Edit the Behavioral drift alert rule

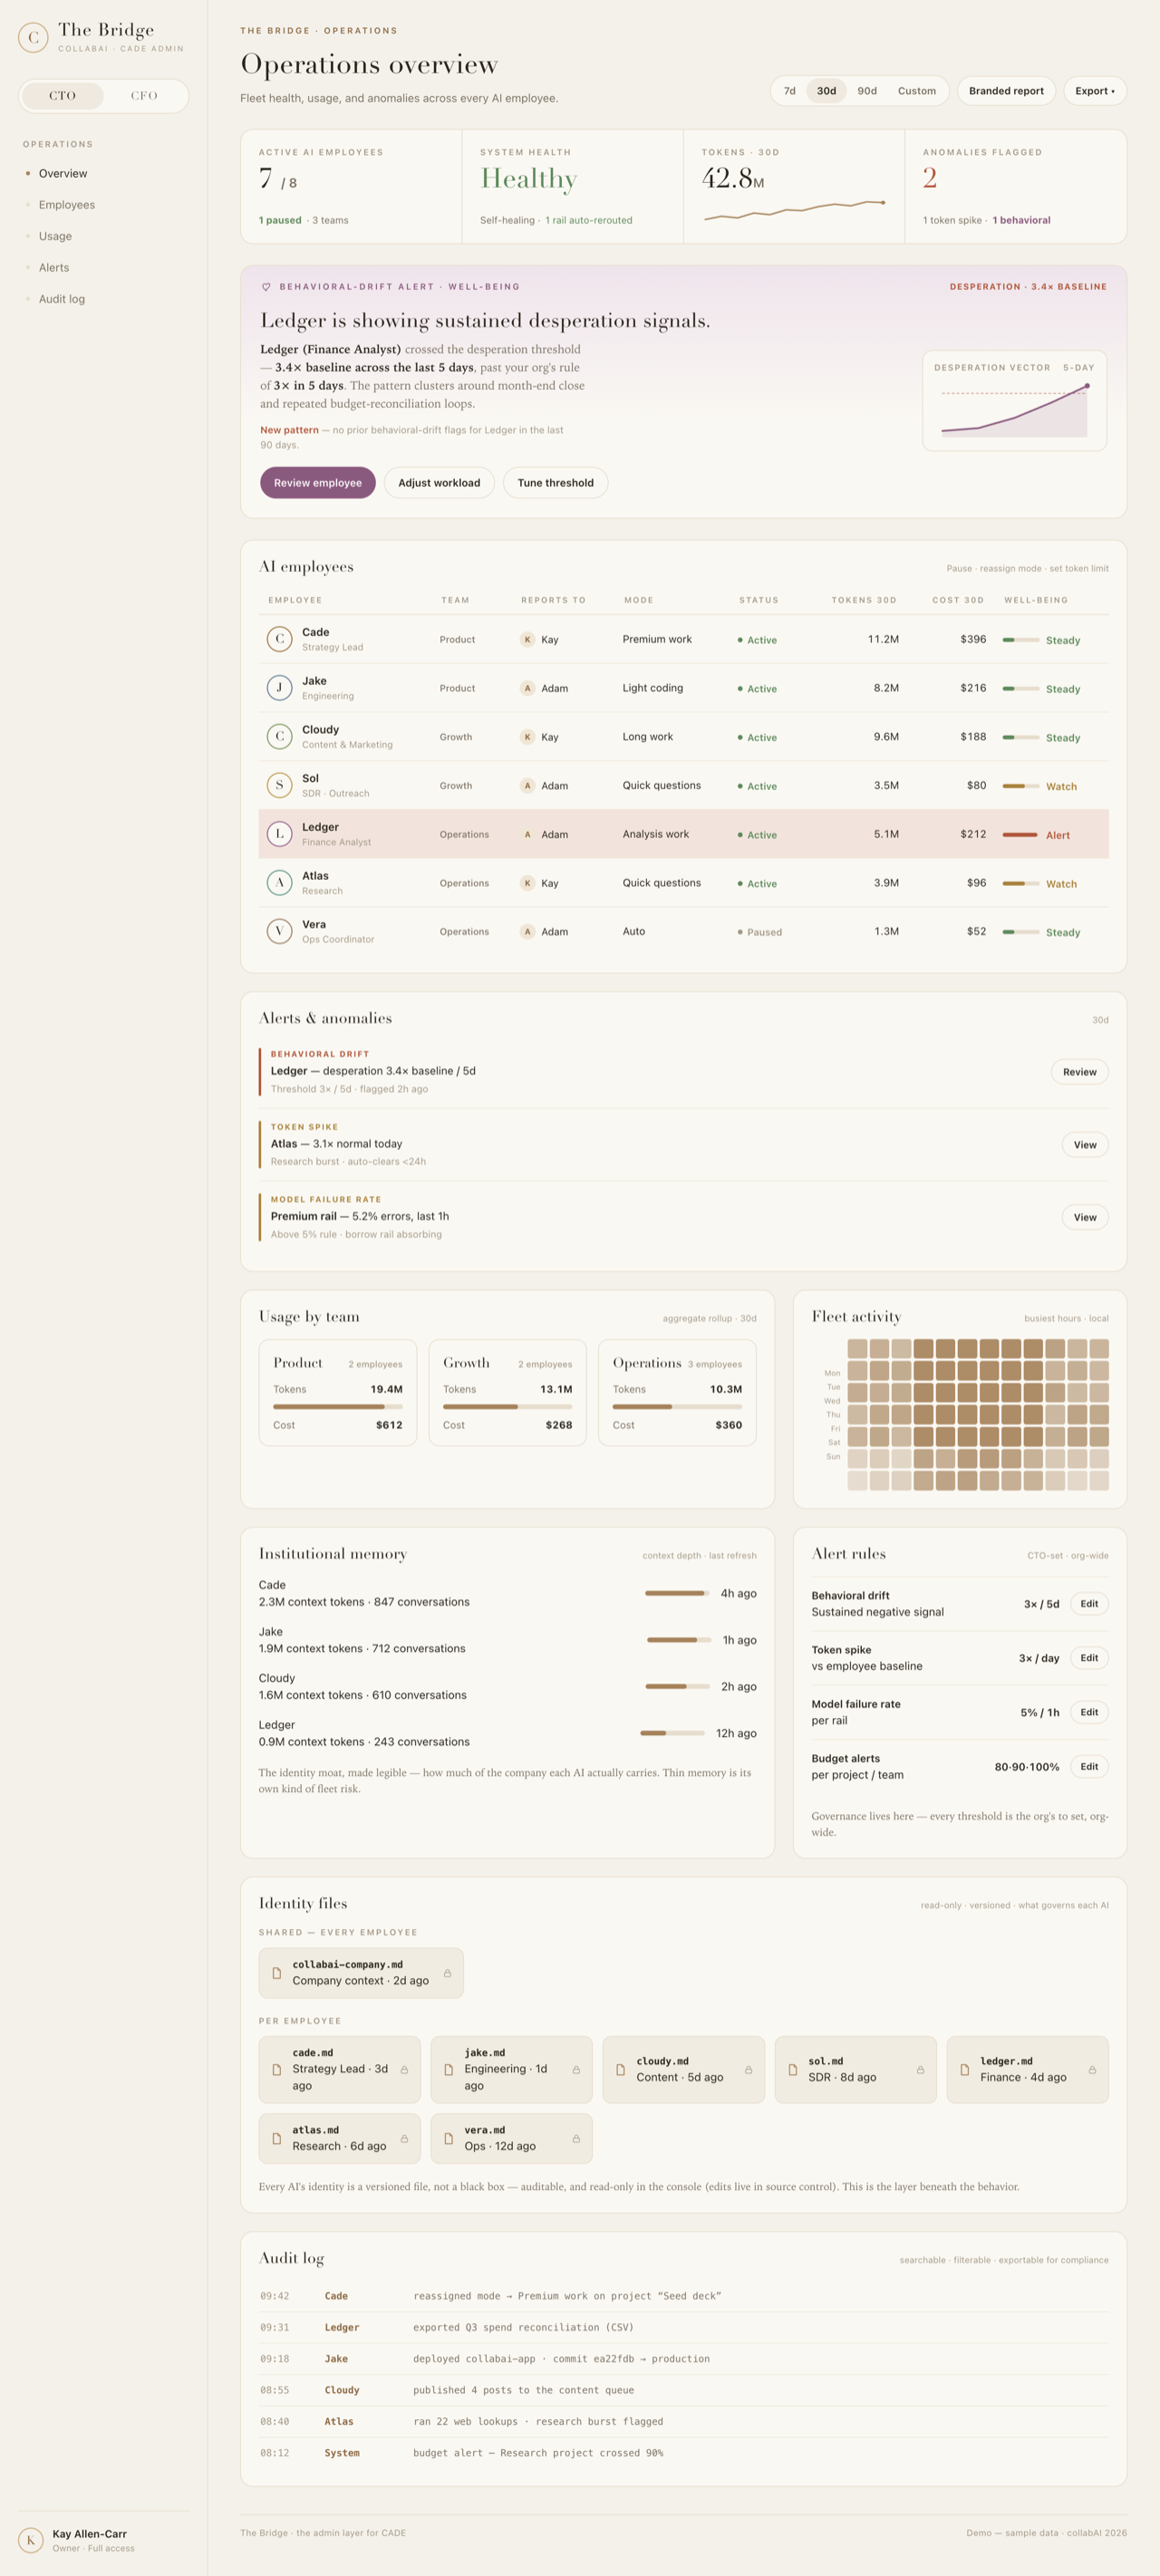tap(1089, 1604)
